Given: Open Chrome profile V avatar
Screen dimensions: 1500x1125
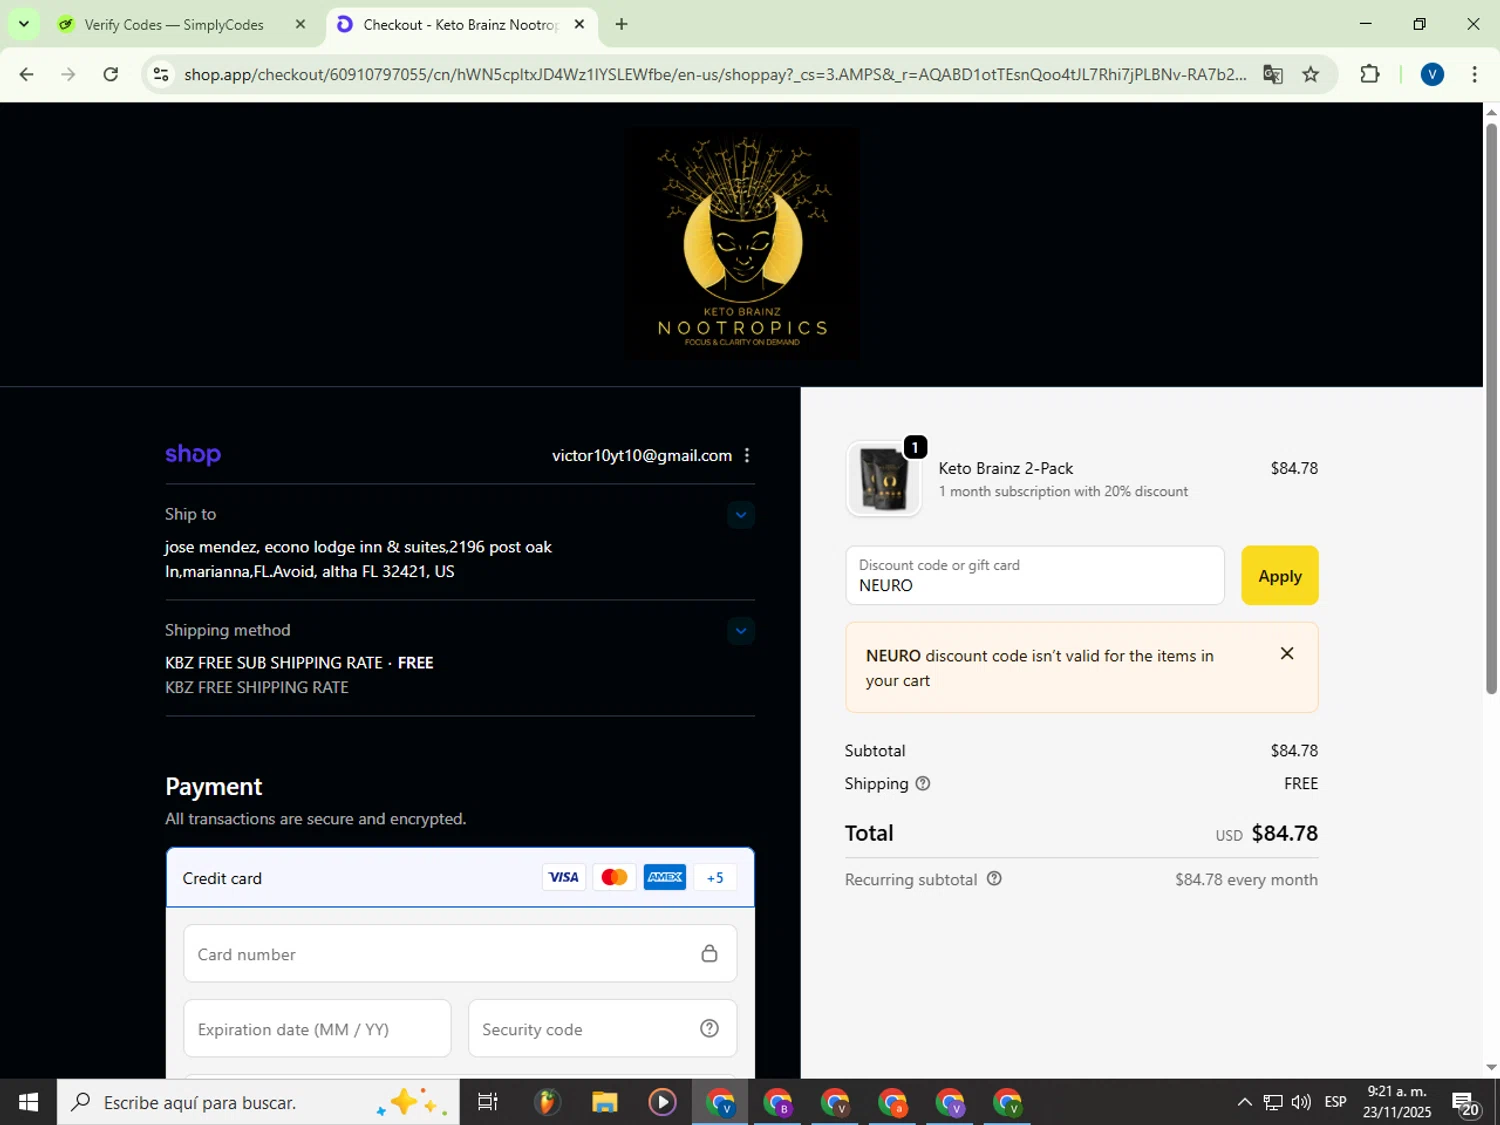Looking at the screenshot, I should [1432, 74].
